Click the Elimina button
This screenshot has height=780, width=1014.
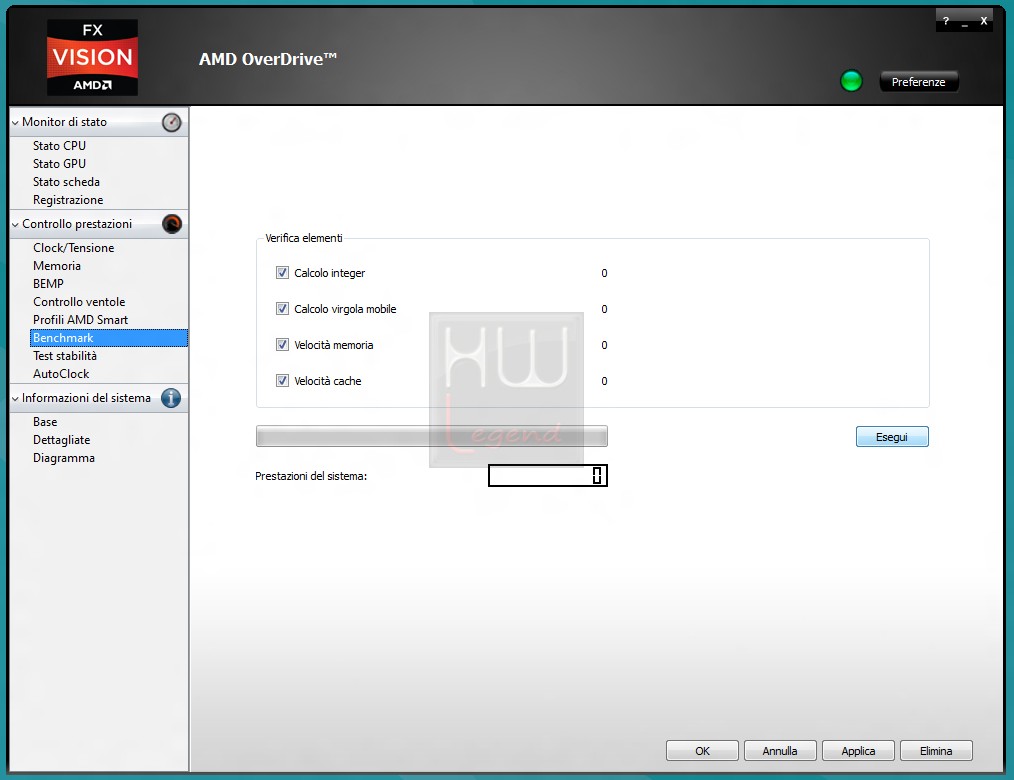tap(936, 751)
